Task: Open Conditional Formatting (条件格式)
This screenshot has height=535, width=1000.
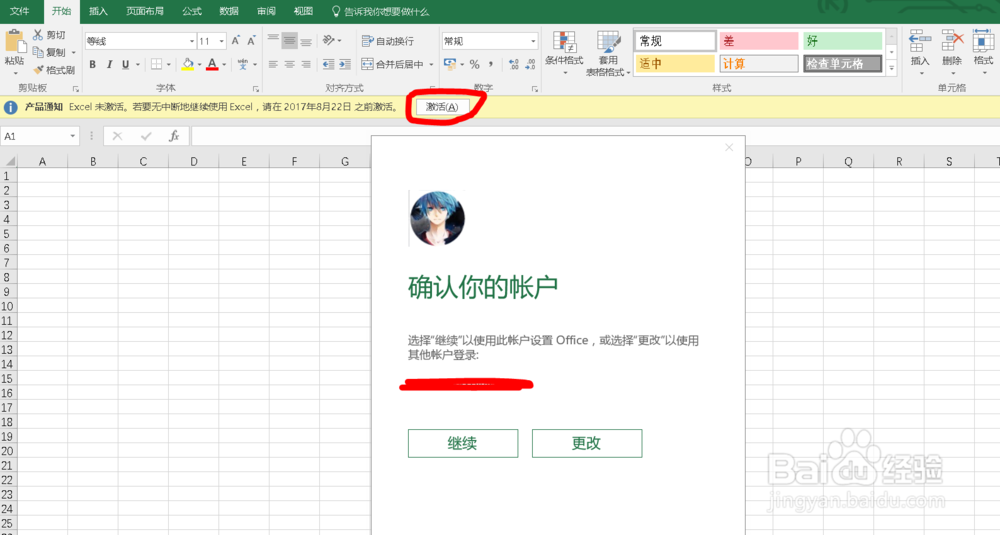Action: pyautogui.click(x=564, y=52)
